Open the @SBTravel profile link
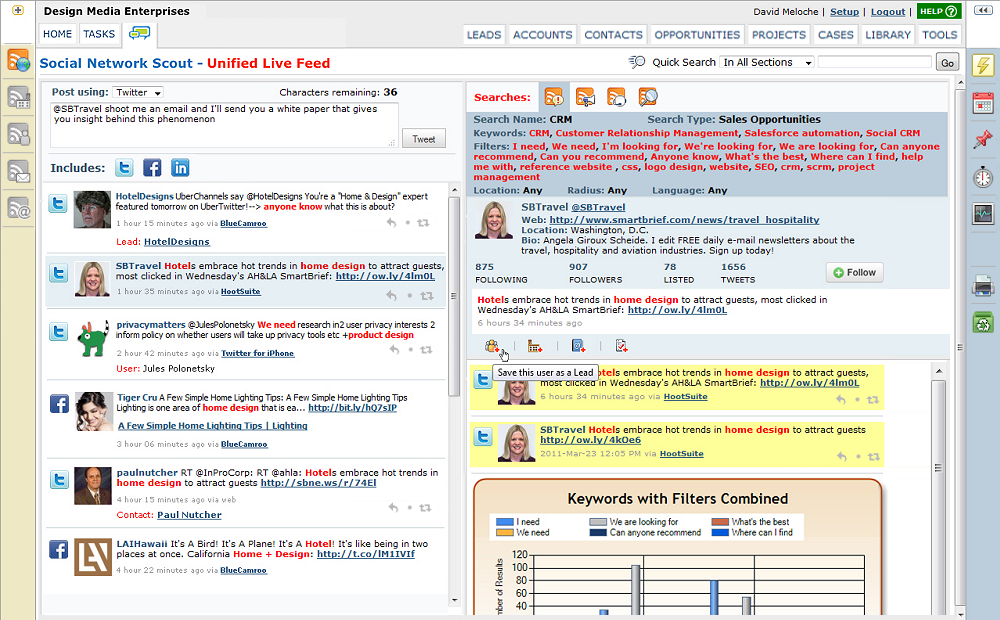1000x620 pixels. [598, 207]
